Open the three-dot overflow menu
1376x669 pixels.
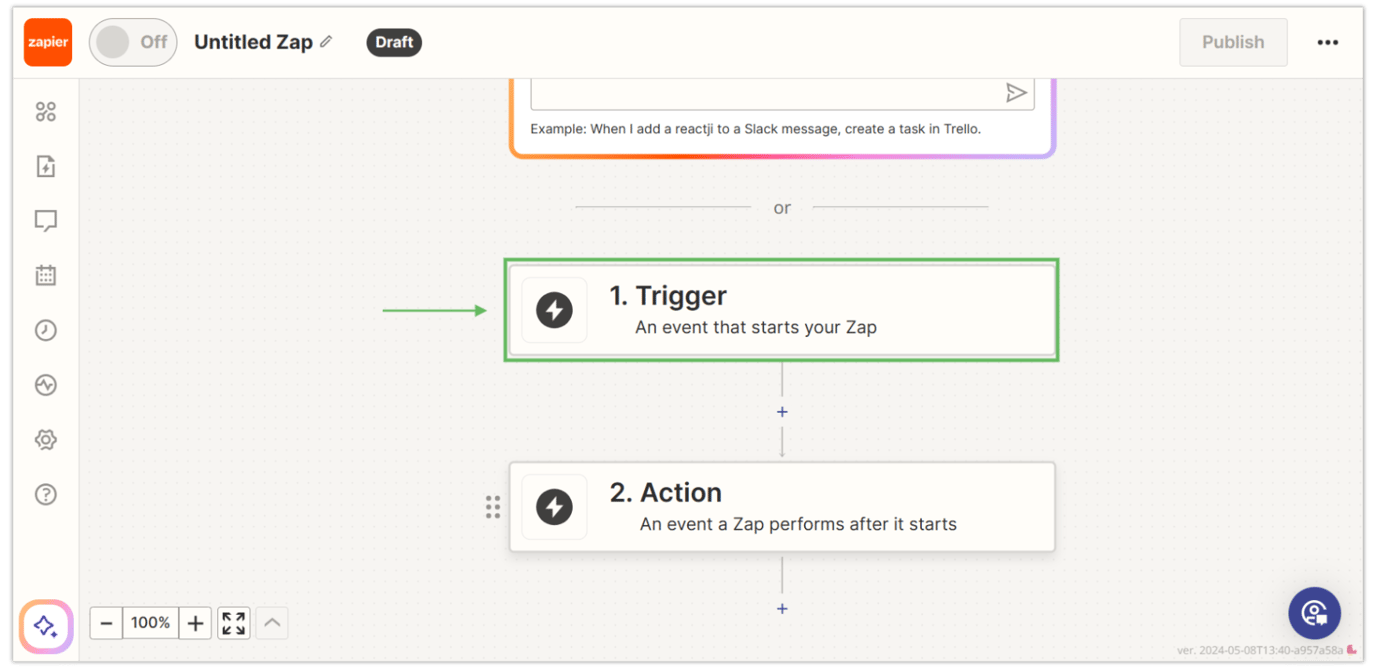coord(1328,42)
